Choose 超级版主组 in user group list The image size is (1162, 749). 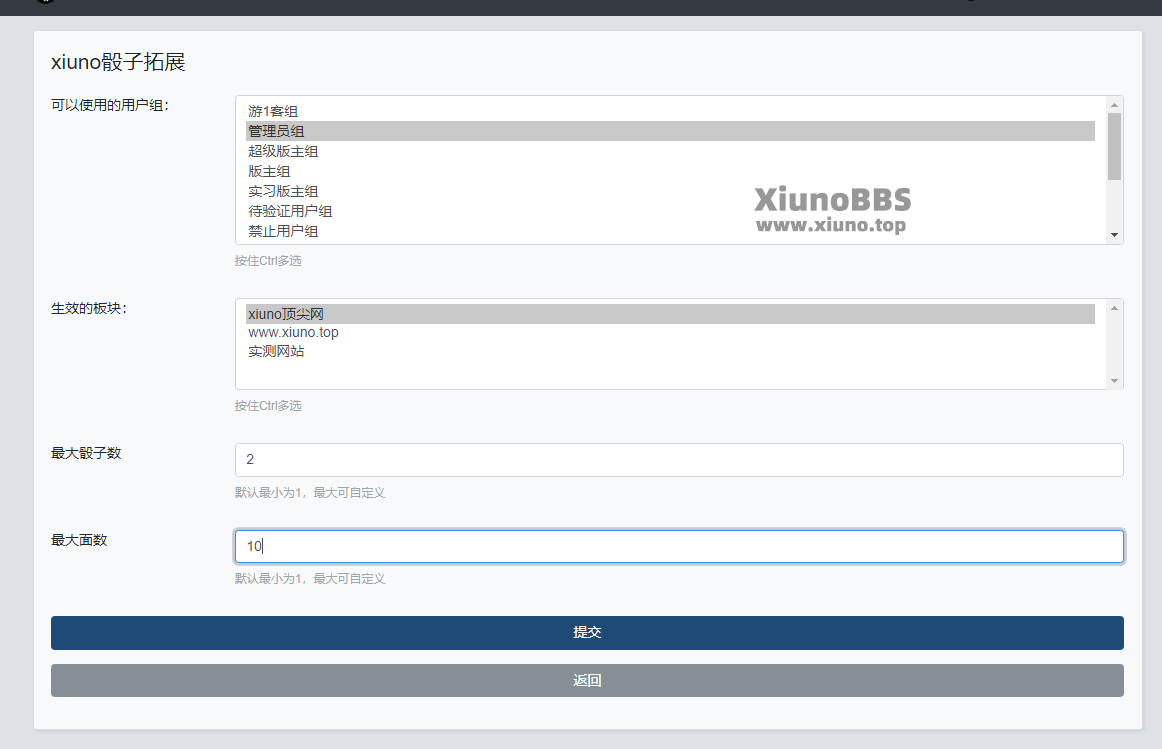point(670,151)
